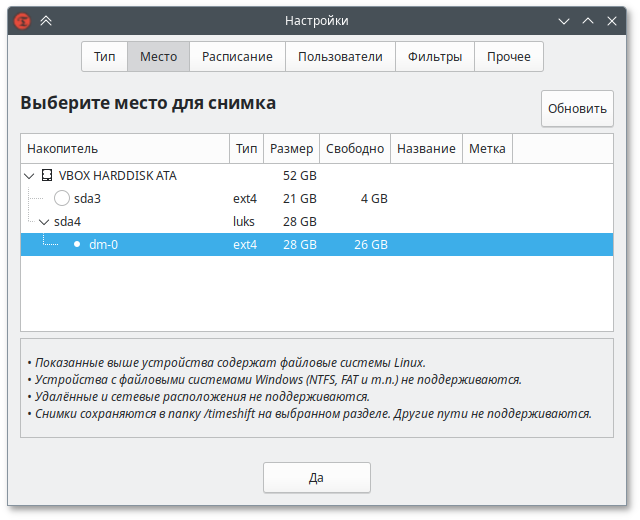The height and width of the screenshot is (520, 640).
Task: Go to the Пользователи tab
Action: (x=340, y=56)
